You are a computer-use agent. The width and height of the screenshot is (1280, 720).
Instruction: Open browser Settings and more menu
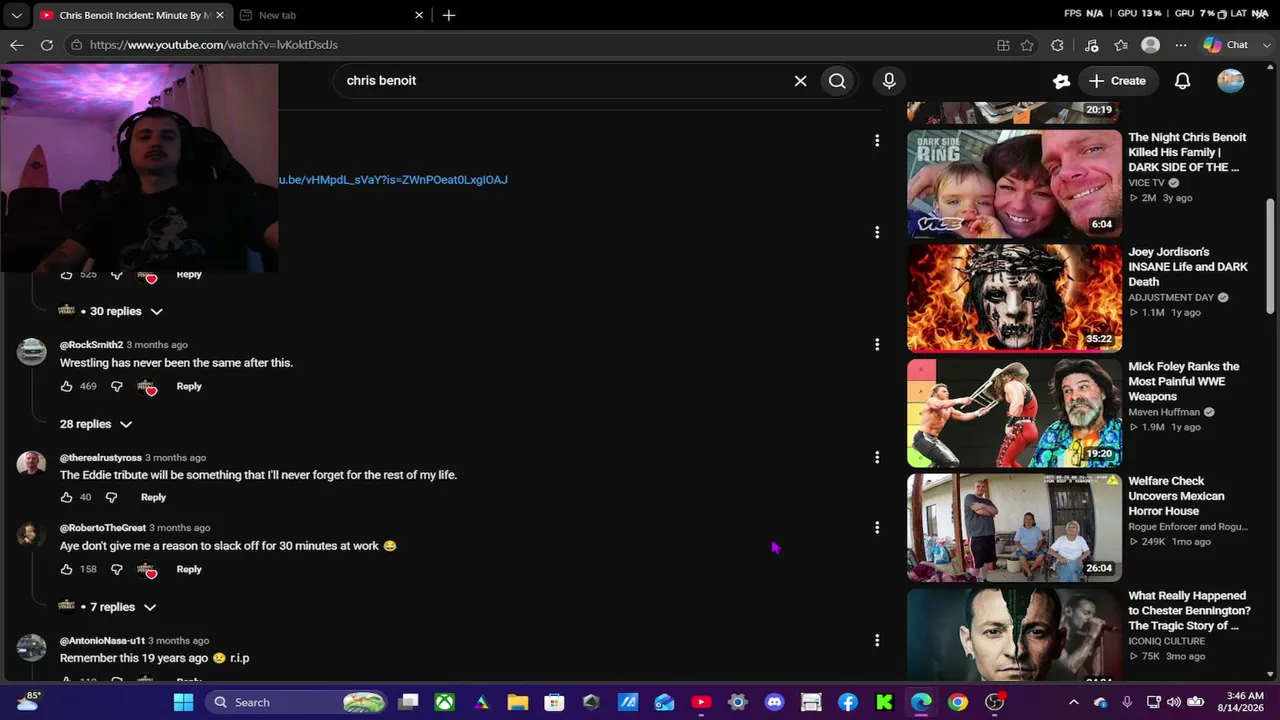(x=1181, y=45)
